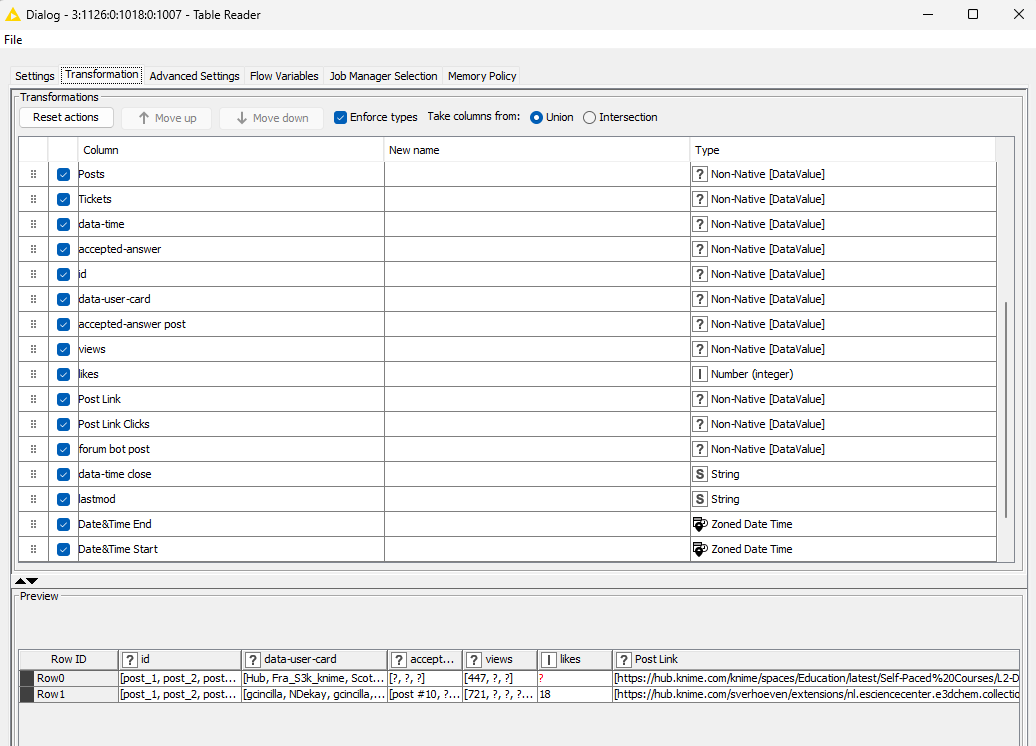Open type dropdown for Date&Time End
1036x746 pixels.
pyautogui.click(x=843, y=524)
